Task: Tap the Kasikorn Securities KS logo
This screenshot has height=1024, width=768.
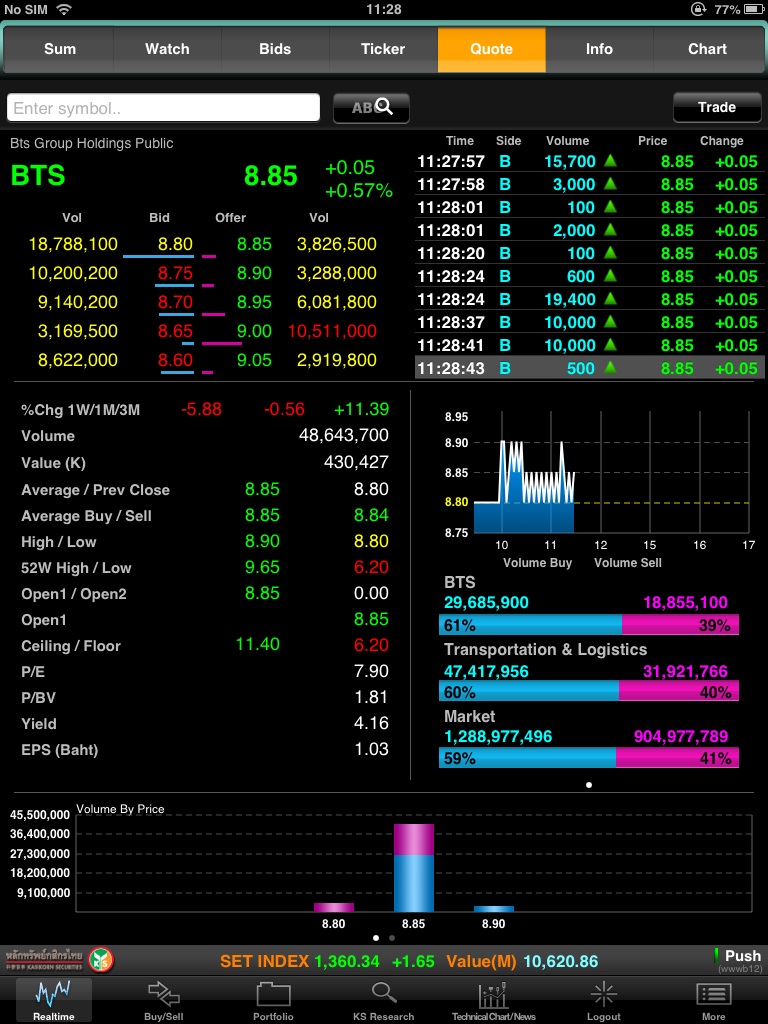Action: click(x=101, y=960)
